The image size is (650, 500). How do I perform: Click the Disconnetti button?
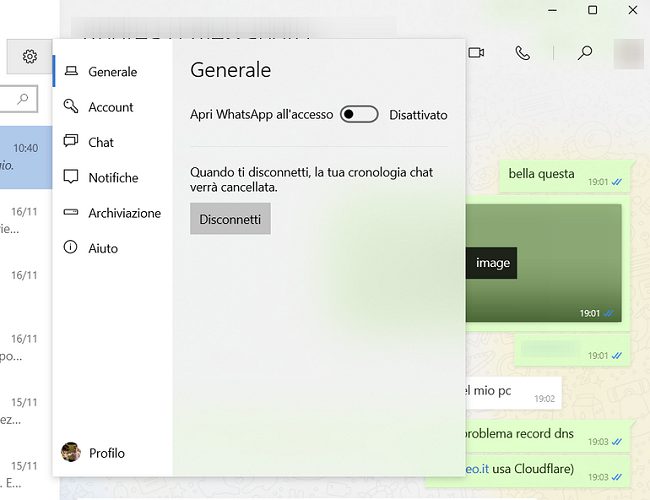pyautogui.click(x=230, y=218)
